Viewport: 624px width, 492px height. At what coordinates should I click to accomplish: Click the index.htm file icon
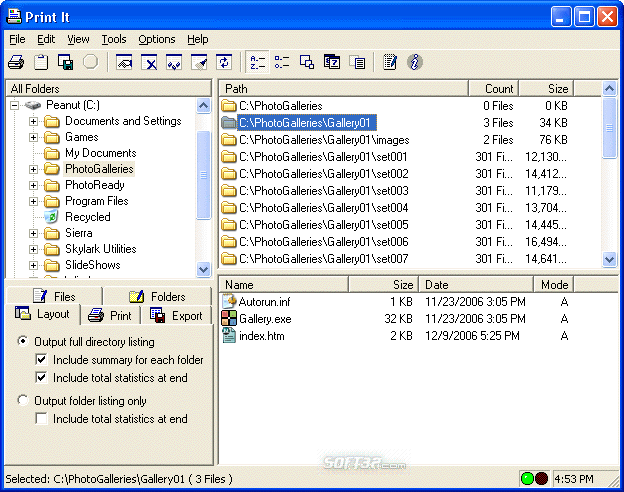tap(229, 336)
